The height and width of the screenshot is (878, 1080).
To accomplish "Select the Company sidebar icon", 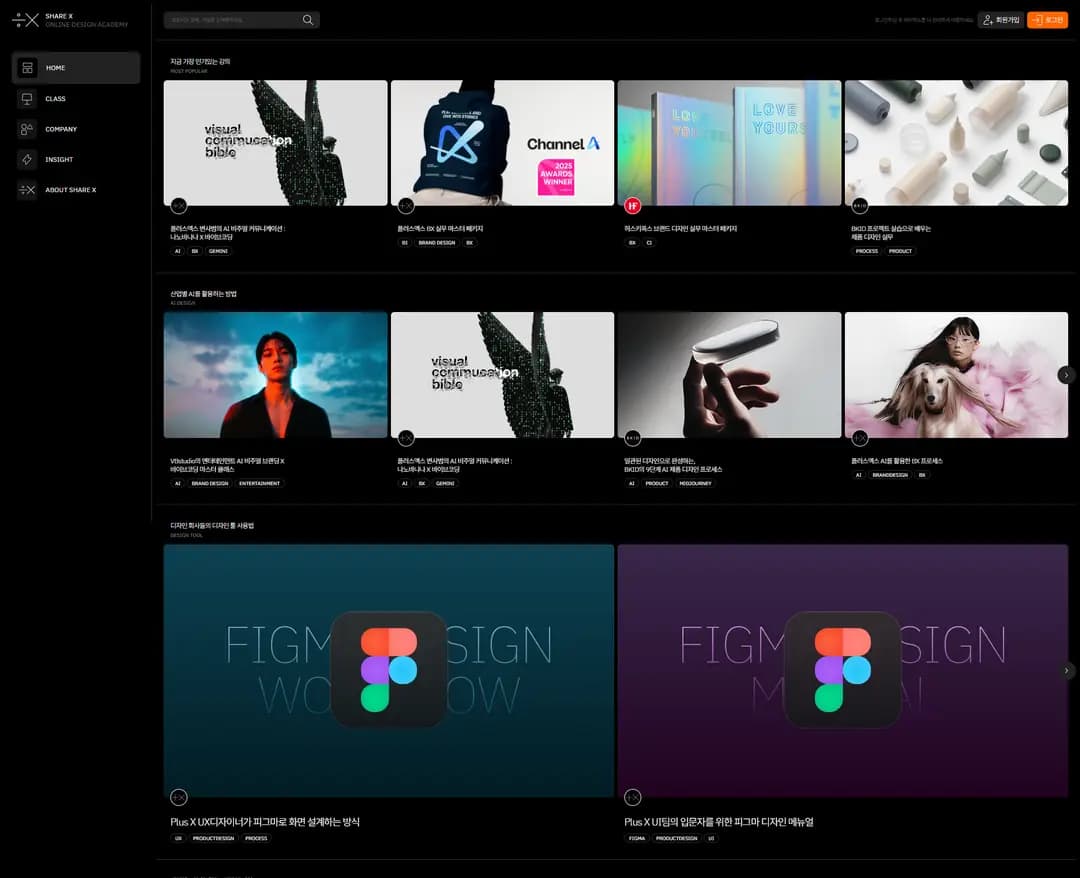I will [x=28, y=129].
